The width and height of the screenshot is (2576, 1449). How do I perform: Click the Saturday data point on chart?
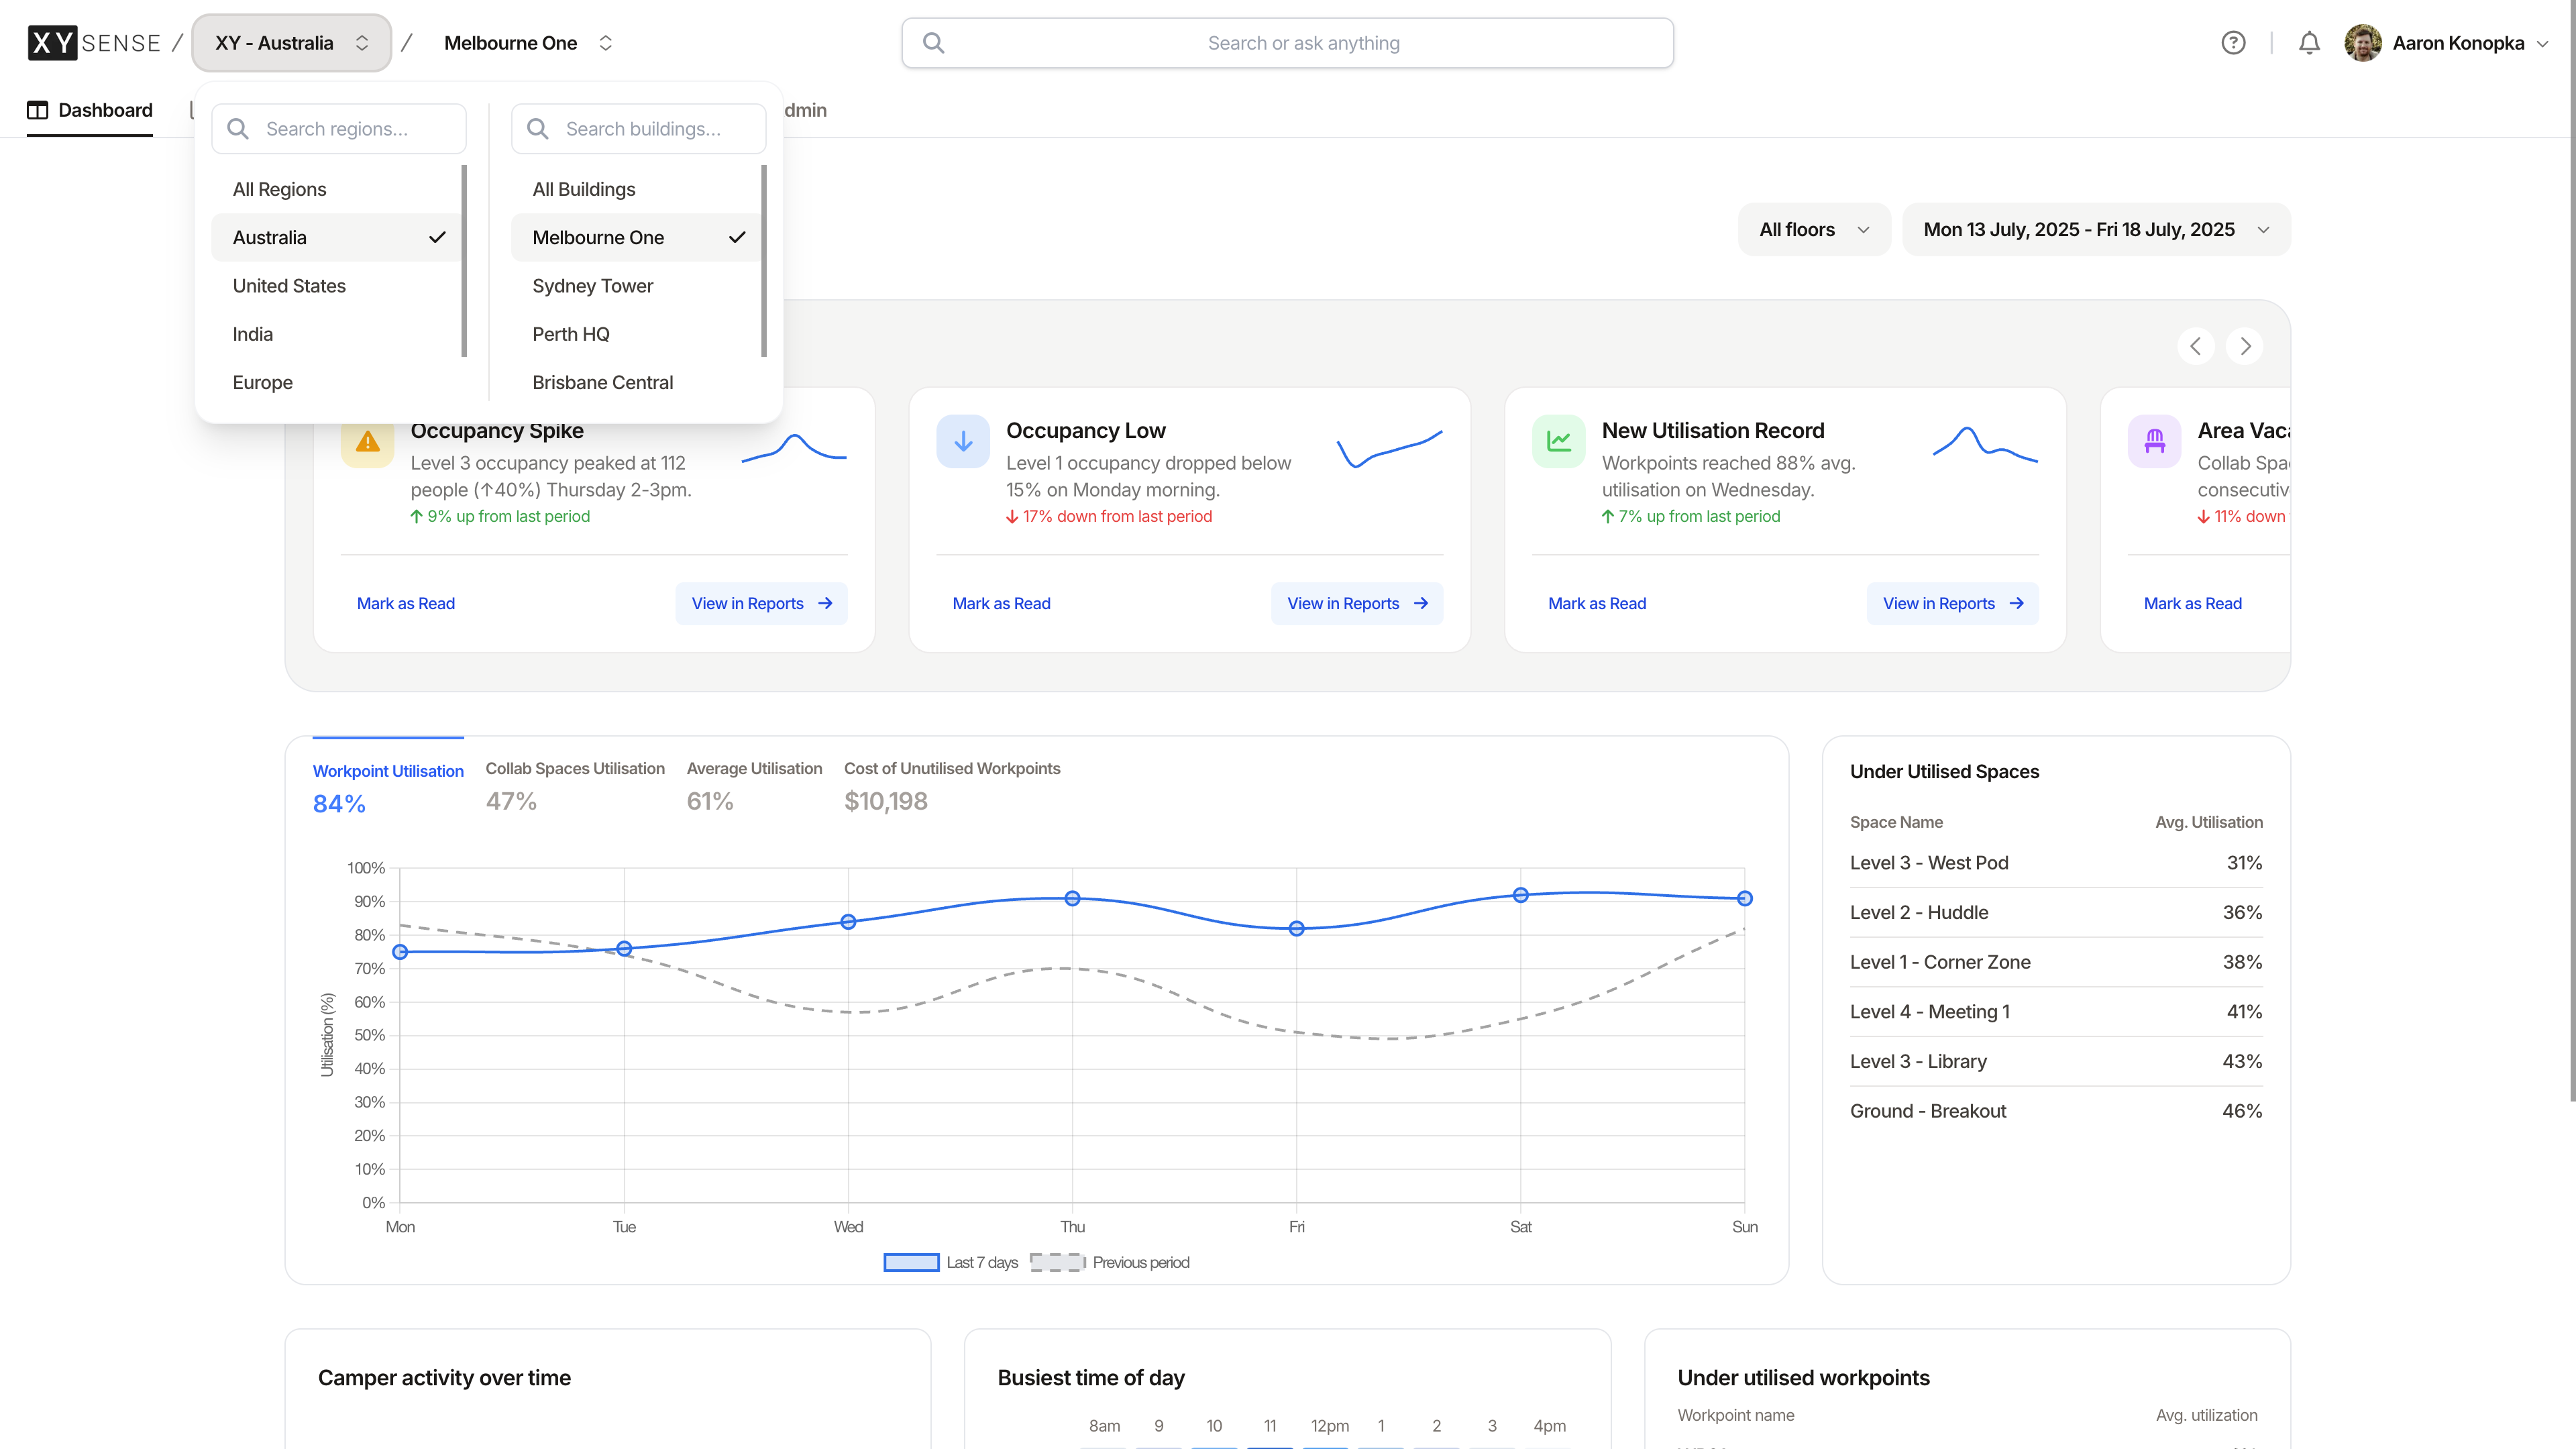tap(1520, 895)
